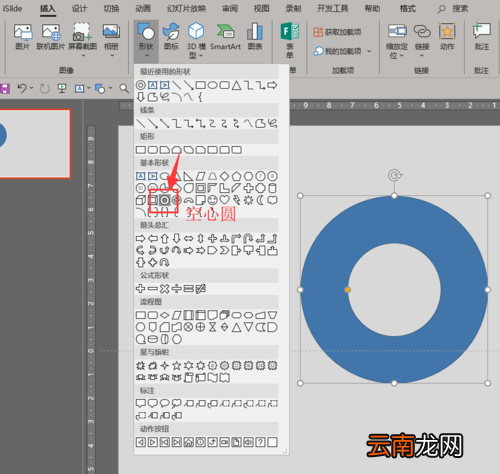Click the orange adjustment handle on donut
Screen dimensions: 500x474
pos(347,290)
